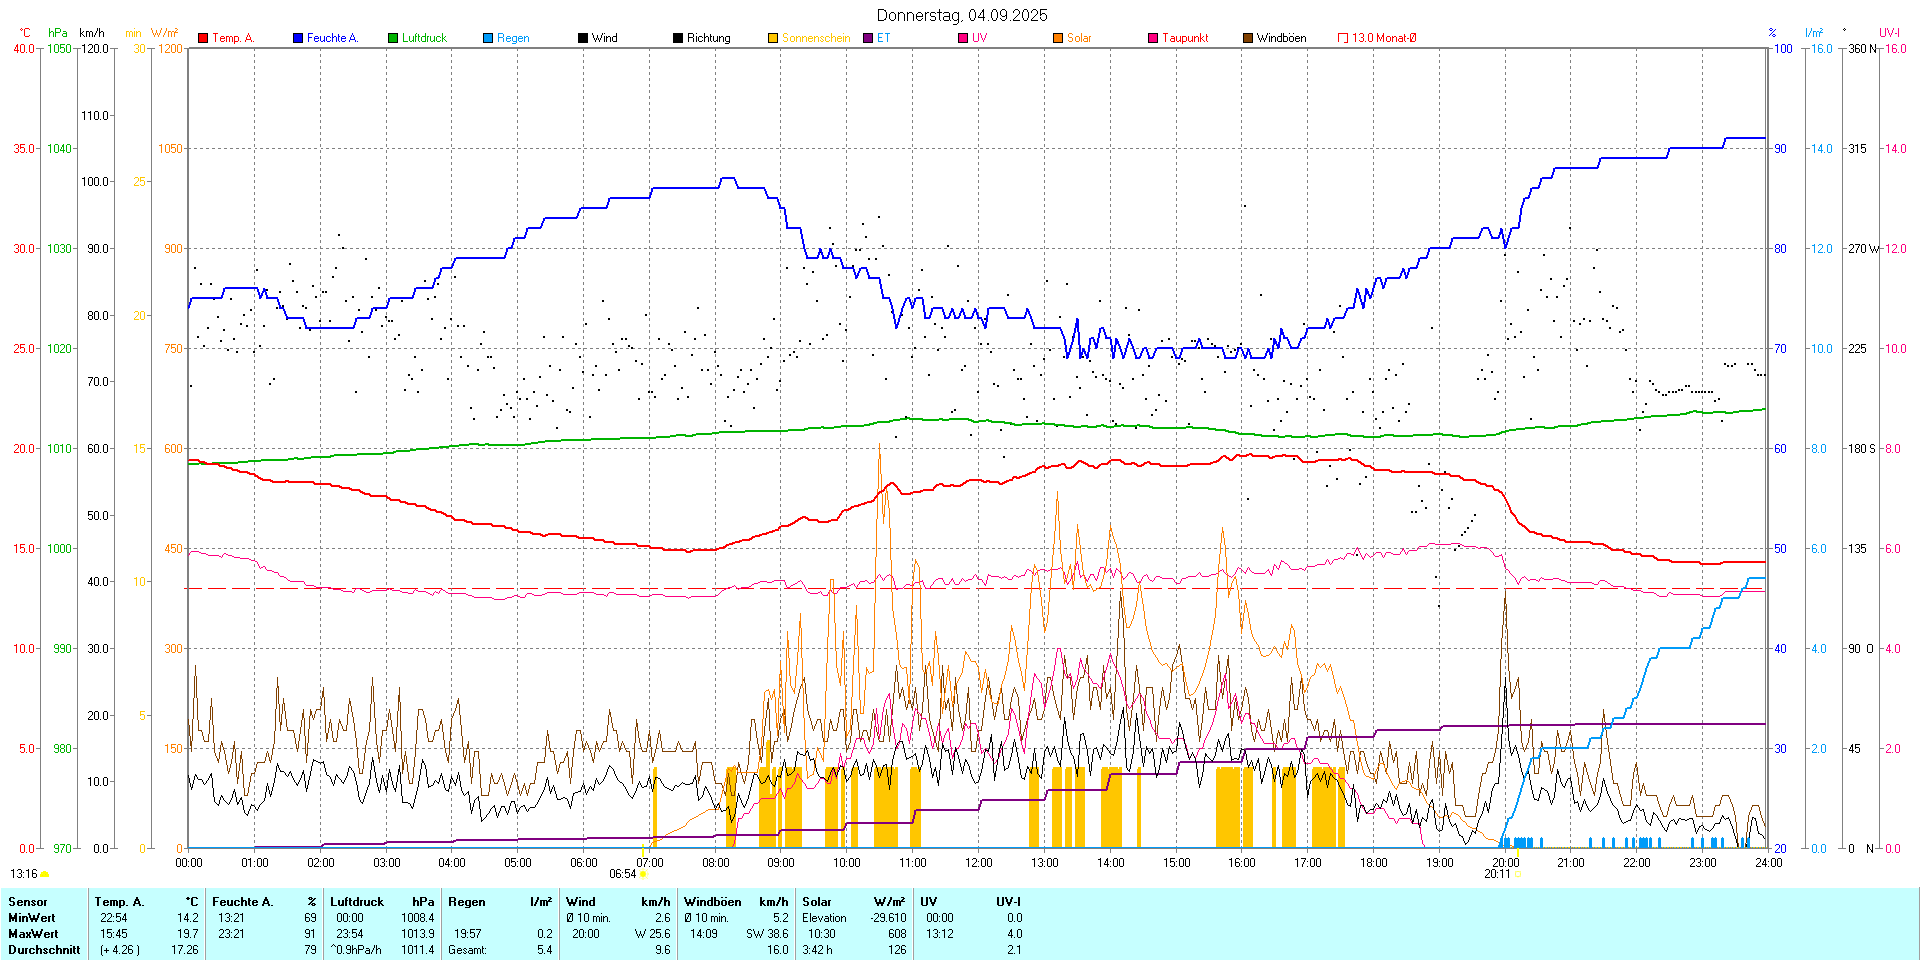Click the Luftdruck column header in table

tap(357, 902)
